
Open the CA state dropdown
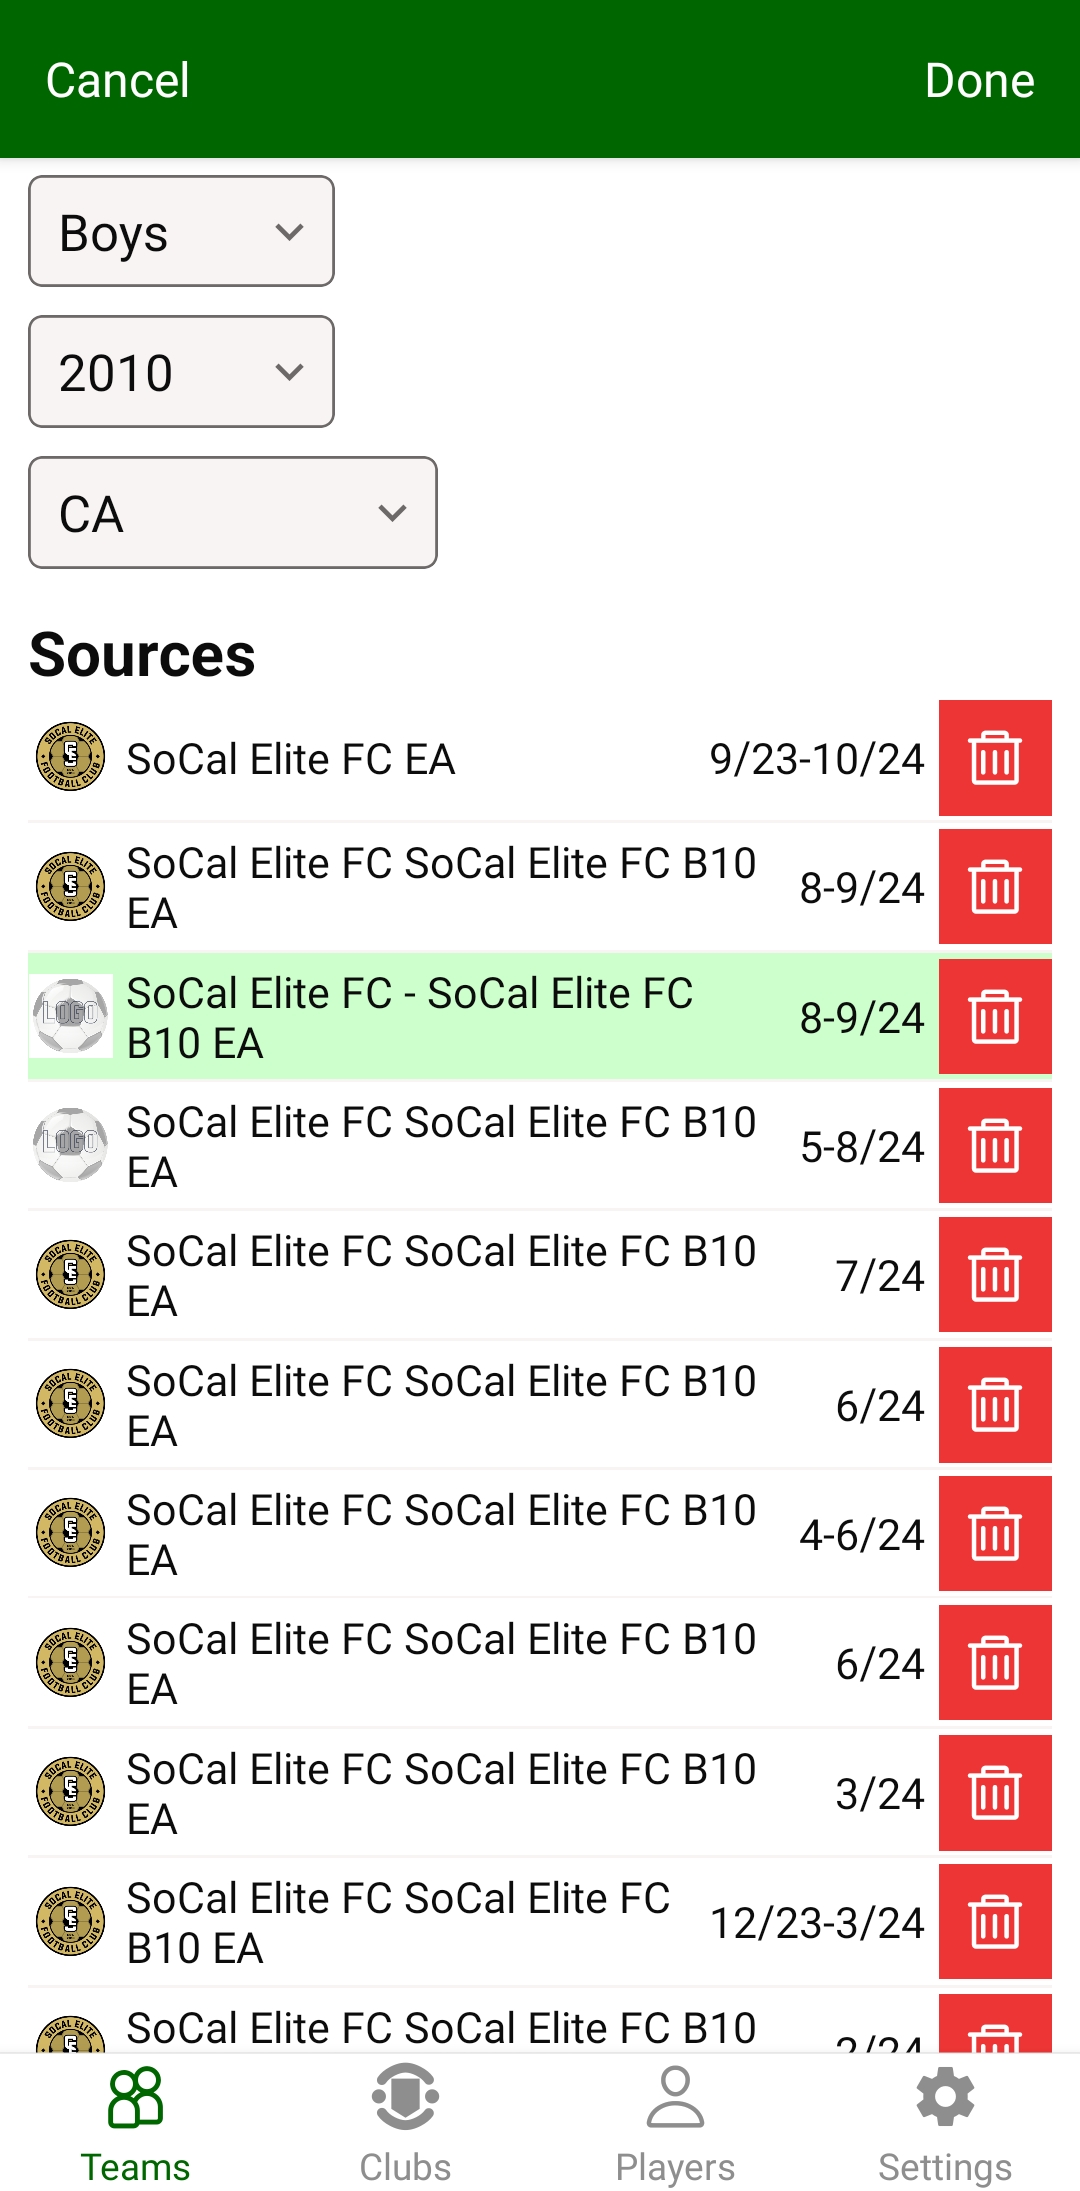pyautogui.click(x=232, y=513)
